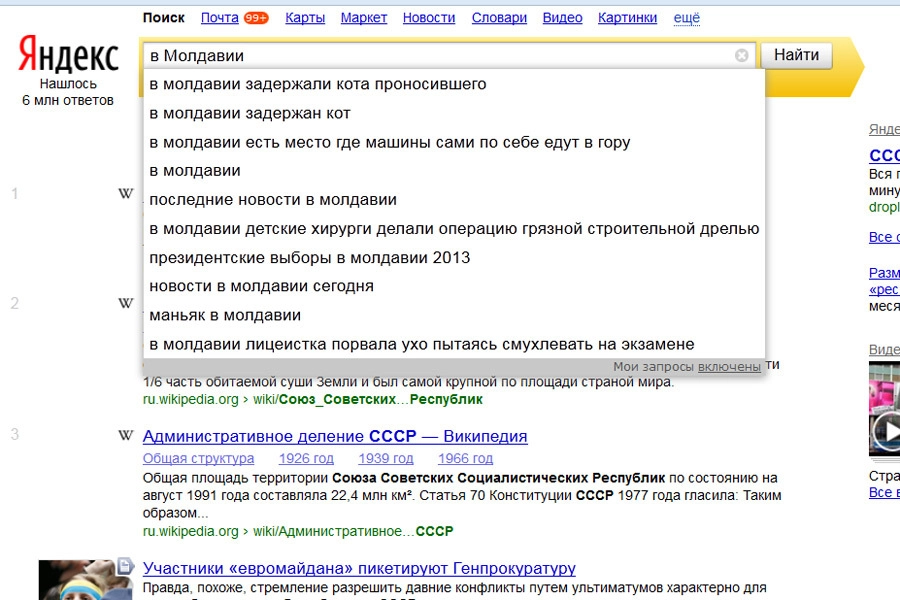Viewport: 900px width, 600px height.
Task: Expand the 'ещё' services menu
Action: 687,18
